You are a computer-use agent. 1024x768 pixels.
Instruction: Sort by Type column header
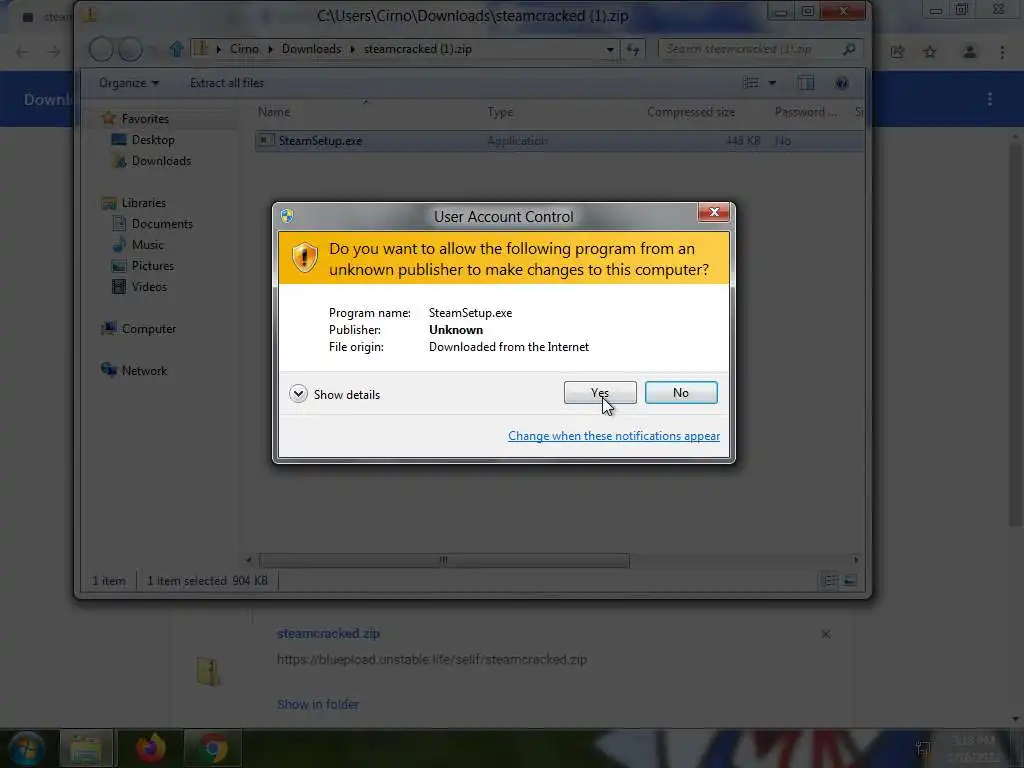(x=500, y=112)
